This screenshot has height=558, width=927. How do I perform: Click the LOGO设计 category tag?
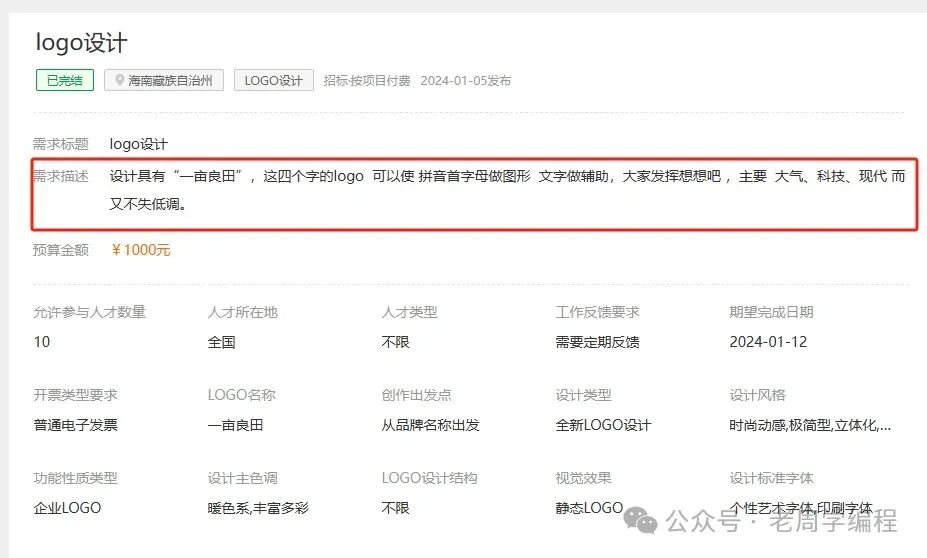pos(274,80)
